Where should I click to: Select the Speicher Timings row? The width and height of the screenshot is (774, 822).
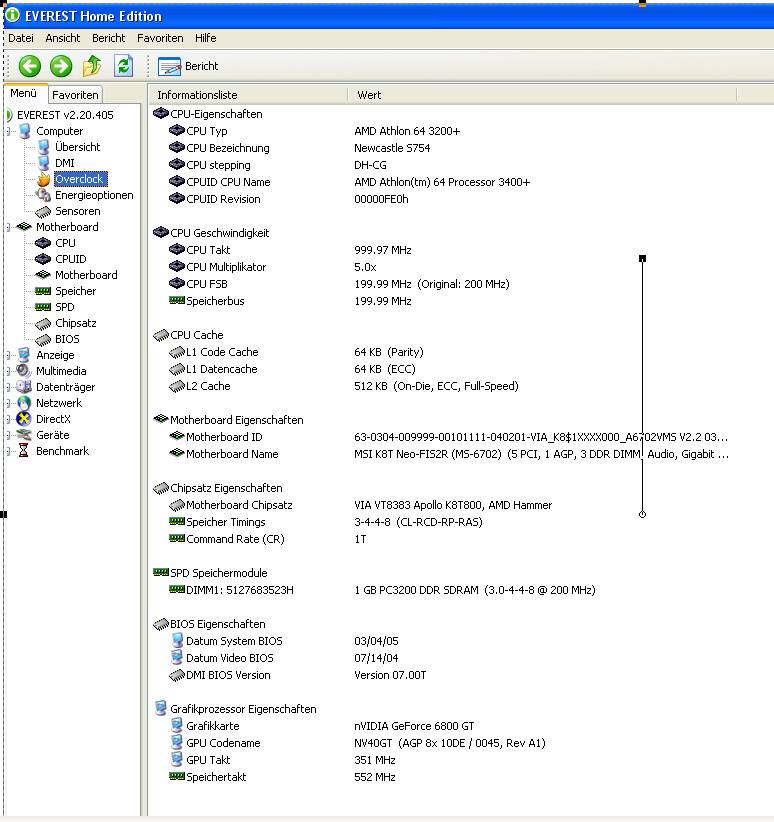[x=326, y=522]
